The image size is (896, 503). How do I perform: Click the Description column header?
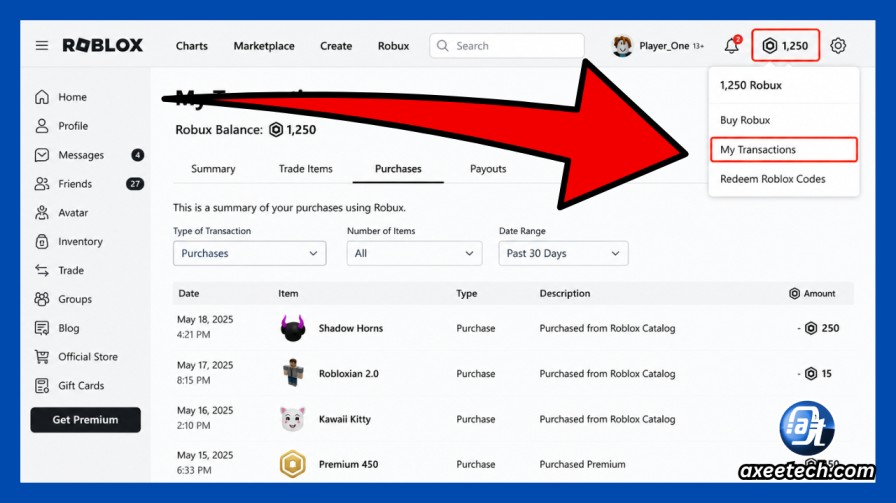(x=565, y=293)
